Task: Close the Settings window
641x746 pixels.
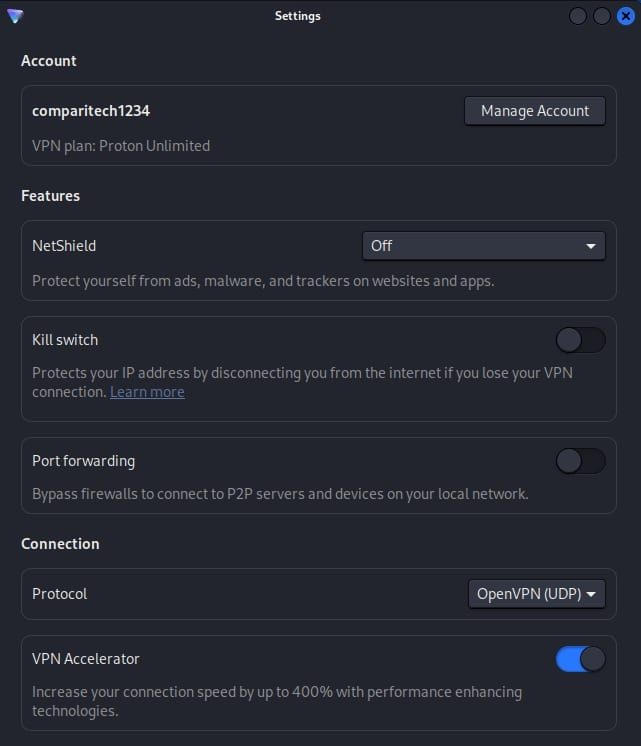Action: [x=625, y=16]
